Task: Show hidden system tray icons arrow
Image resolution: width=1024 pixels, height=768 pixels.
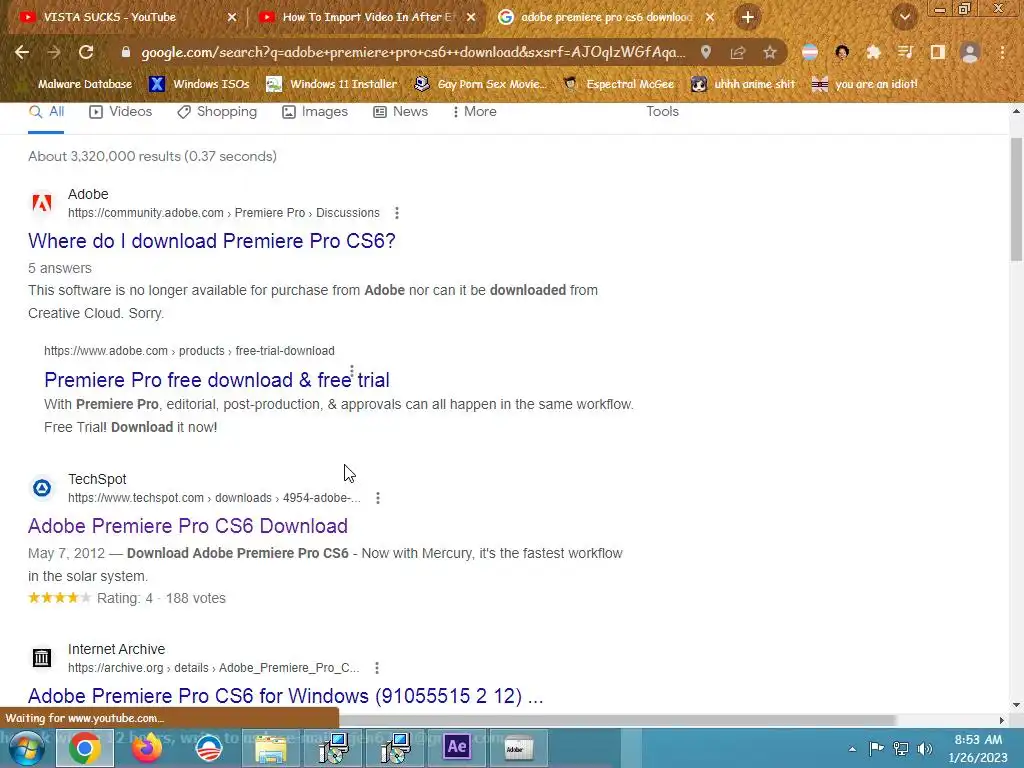Action: tap(852, 749)
